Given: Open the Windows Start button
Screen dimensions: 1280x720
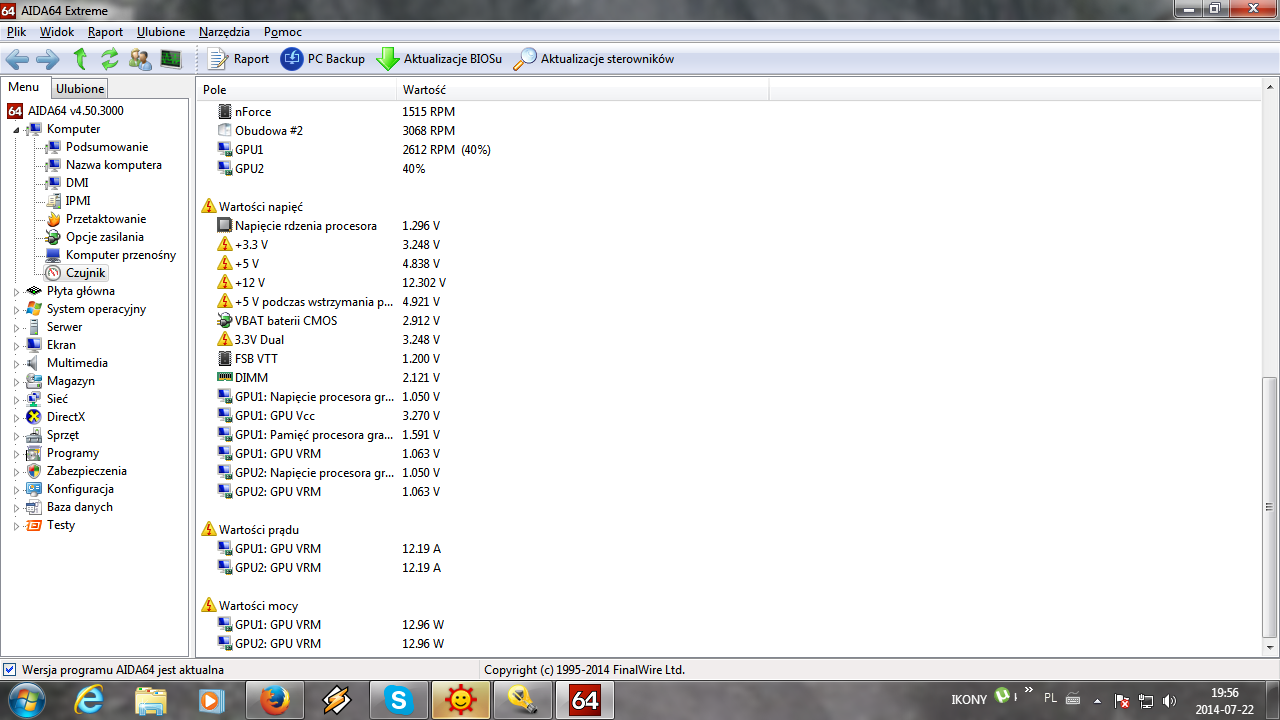Looking at the screenshot, I should [x=26, y=700].
